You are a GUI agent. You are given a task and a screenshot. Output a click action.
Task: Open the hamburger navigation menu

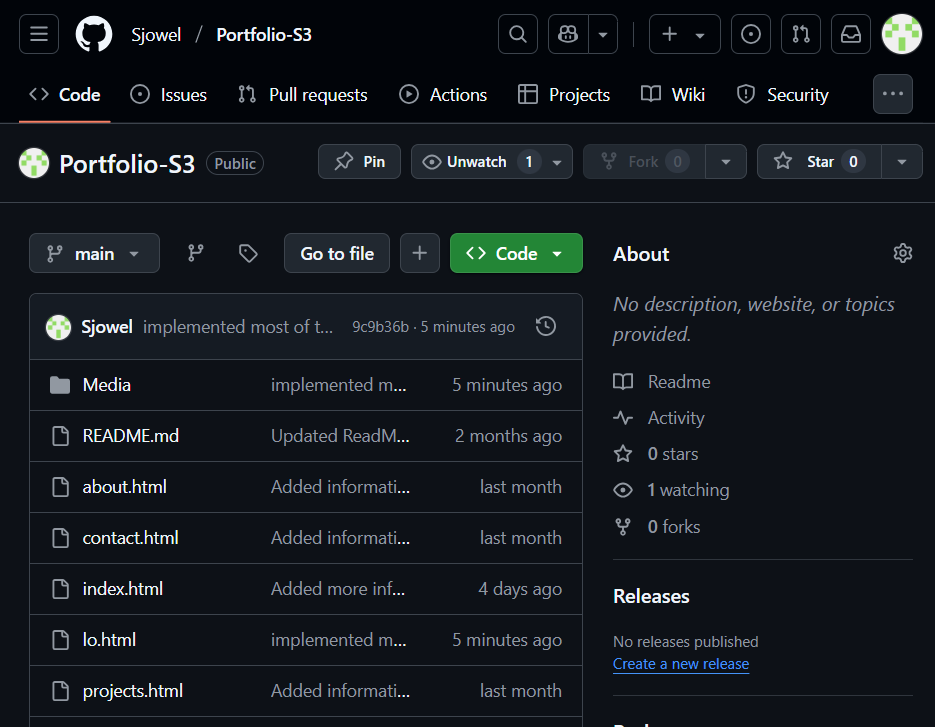point(39,35)
